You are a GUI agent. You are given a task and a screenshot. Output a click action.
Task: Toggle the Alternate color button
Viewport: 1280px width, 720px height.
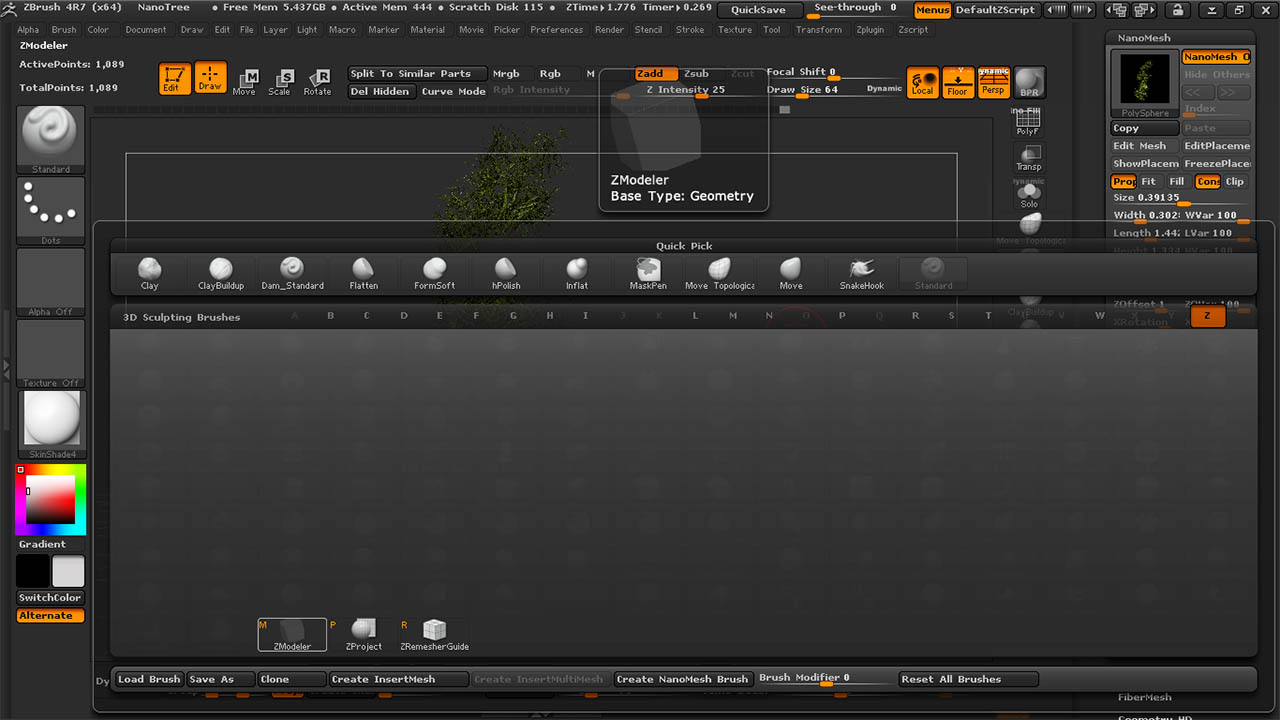tap(50, 616)
